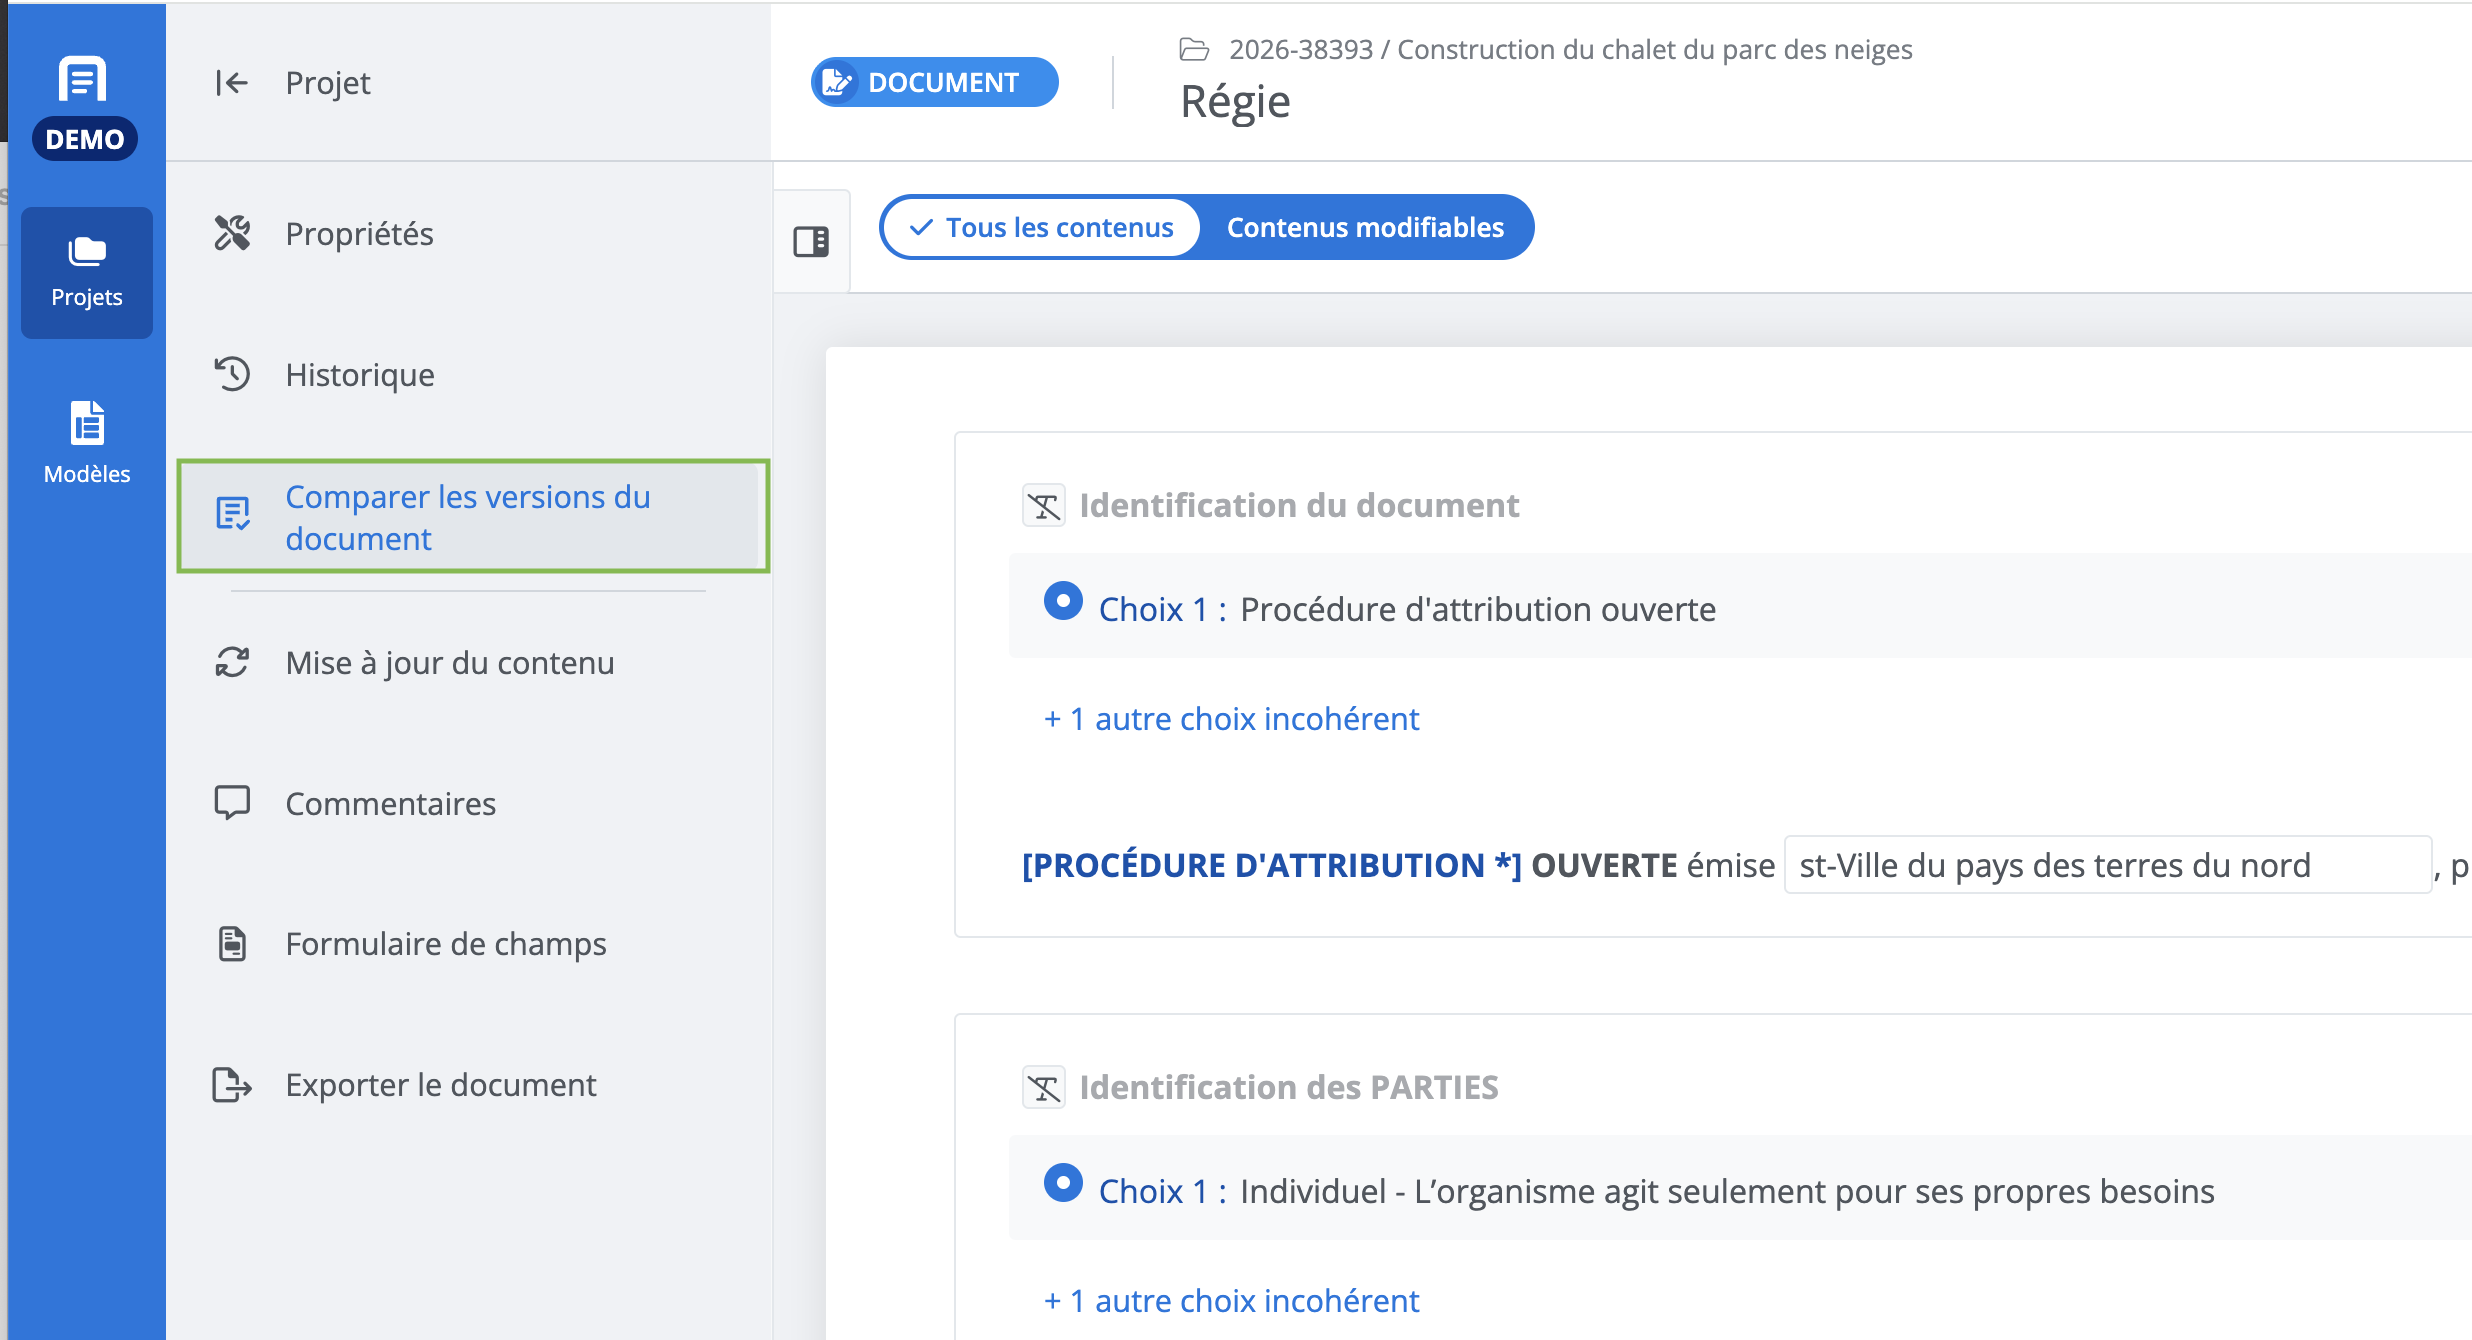Click the Historique clock icon
Image resolution: width=2472 pixels, height=1340 pixels.
(232, 374)
